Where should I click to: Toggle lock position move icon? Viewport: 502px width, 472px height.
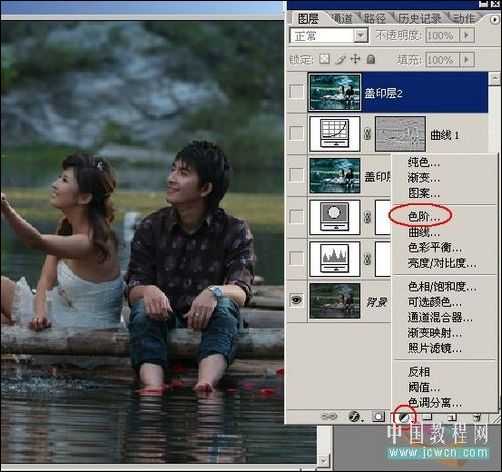pyautogui.click(x=356, y=59)
